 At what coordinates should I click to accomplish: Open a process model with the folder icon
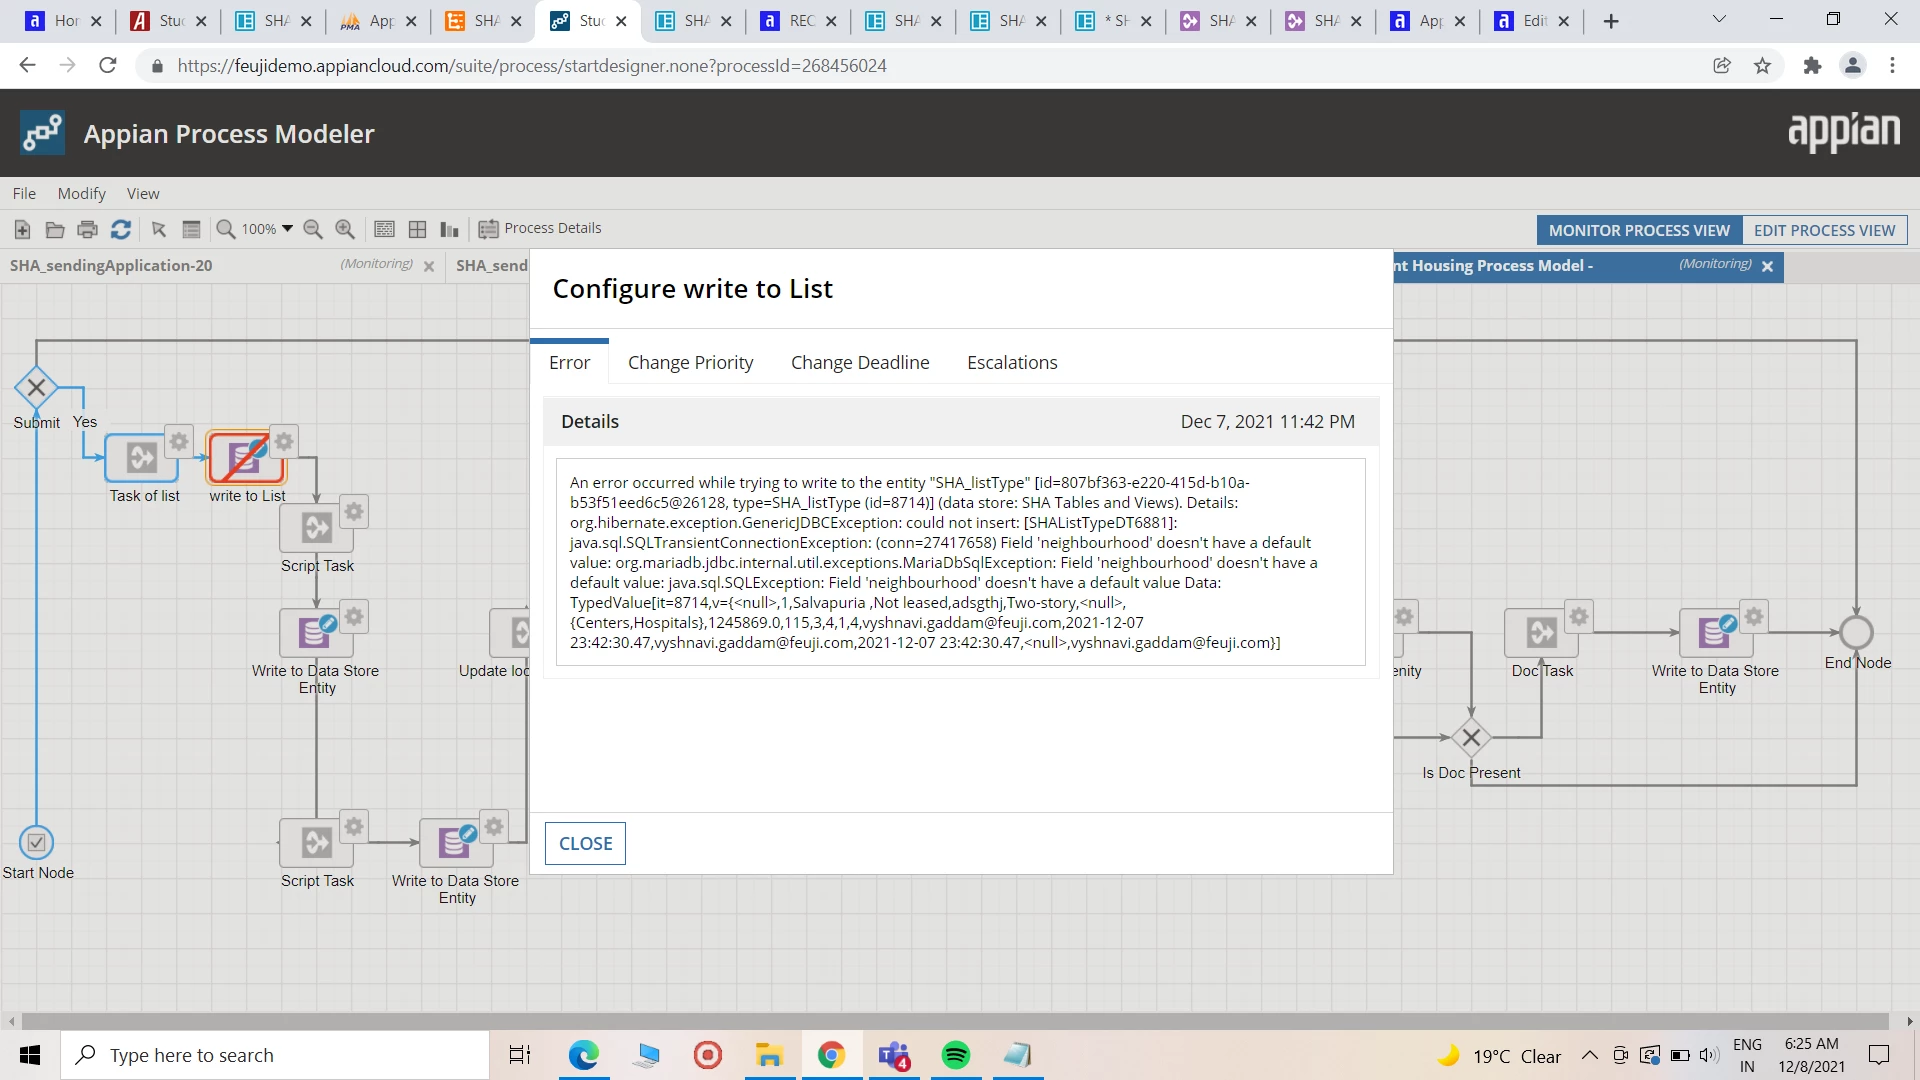55,229
